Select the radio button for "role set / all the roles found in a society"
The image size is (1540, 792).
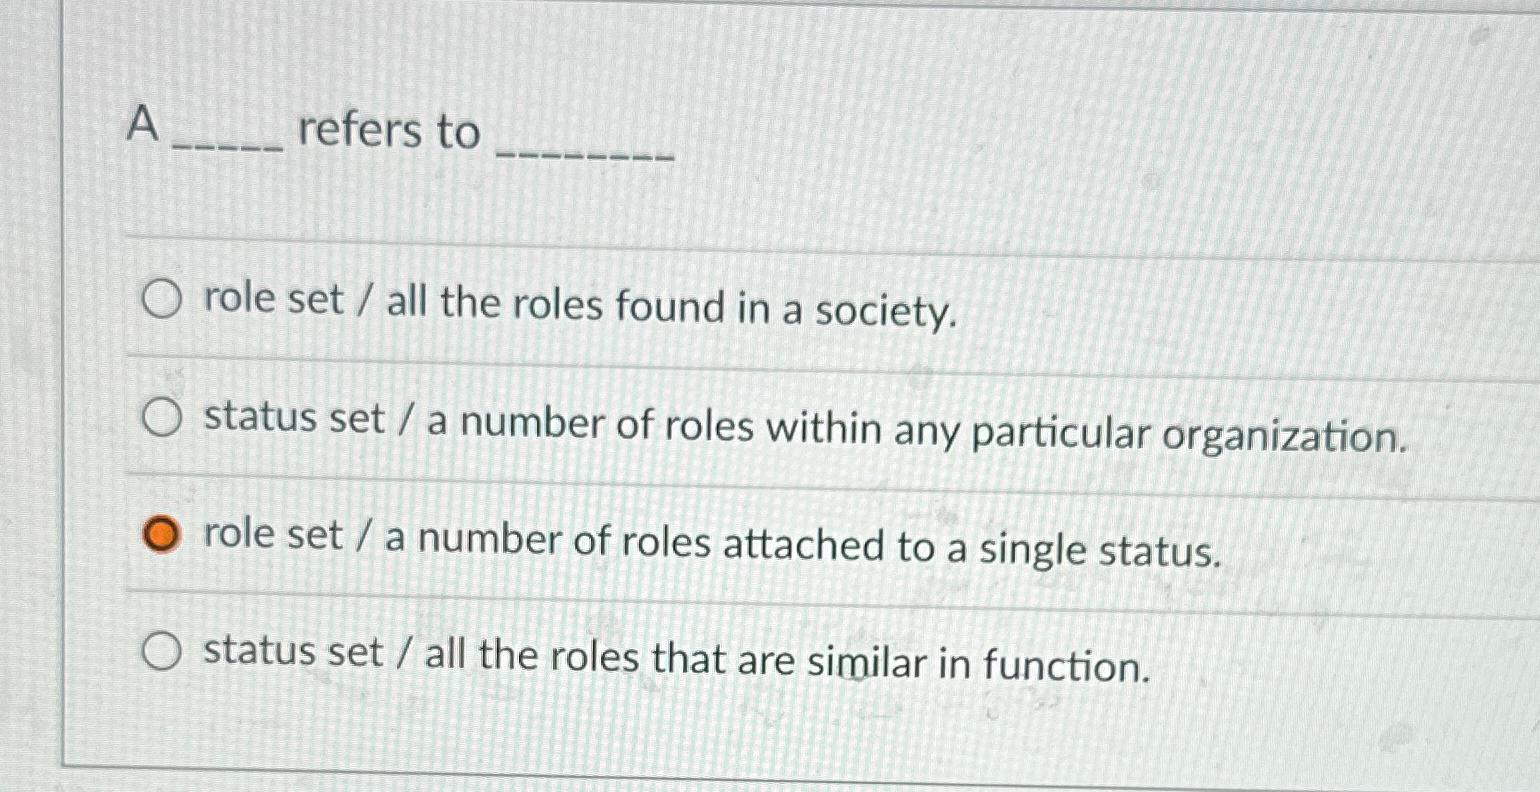pyautogui.click(x=161, y=301)
